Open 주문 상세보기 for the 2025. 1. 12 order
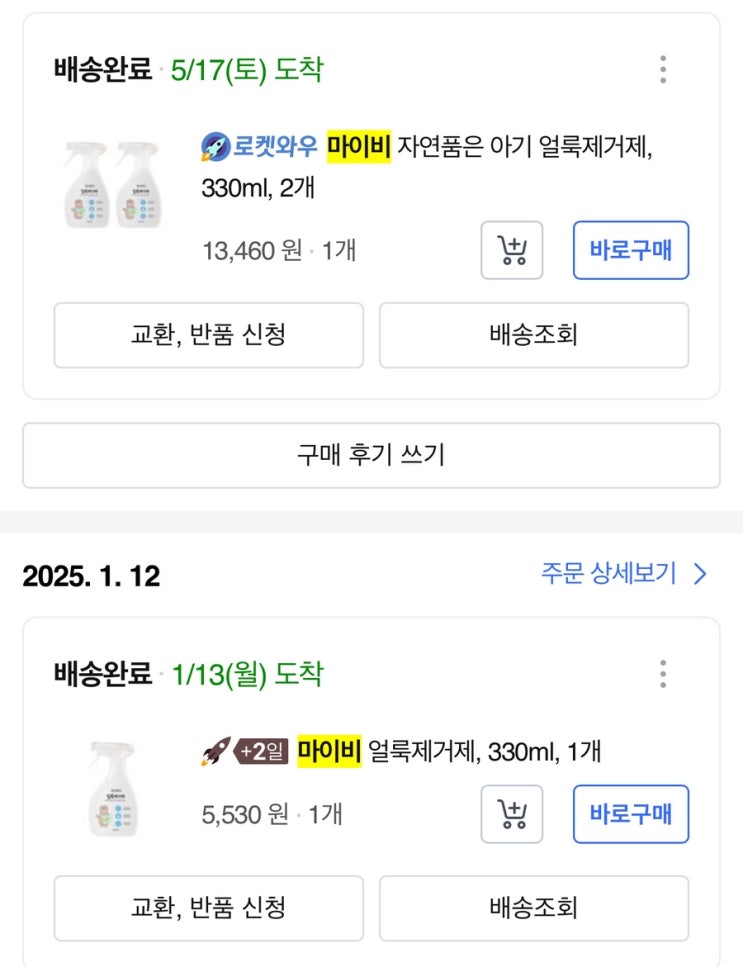The height and width of the screenshot is (967, 743). coord(609,574)
